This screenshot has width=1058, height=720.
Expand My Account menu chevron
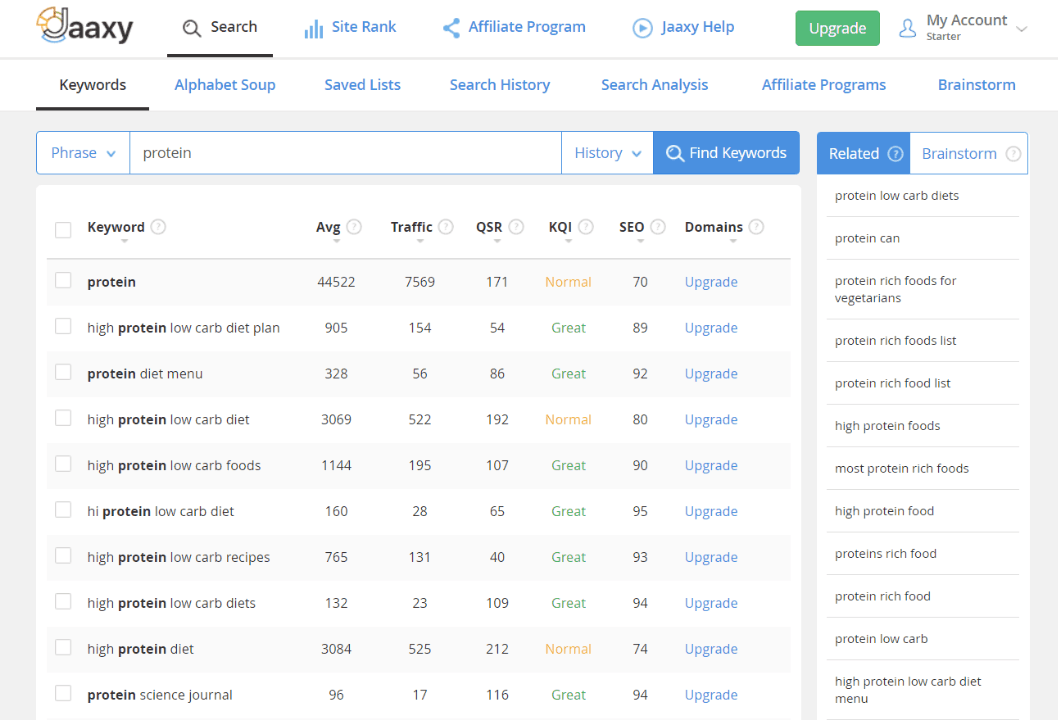1022,29
